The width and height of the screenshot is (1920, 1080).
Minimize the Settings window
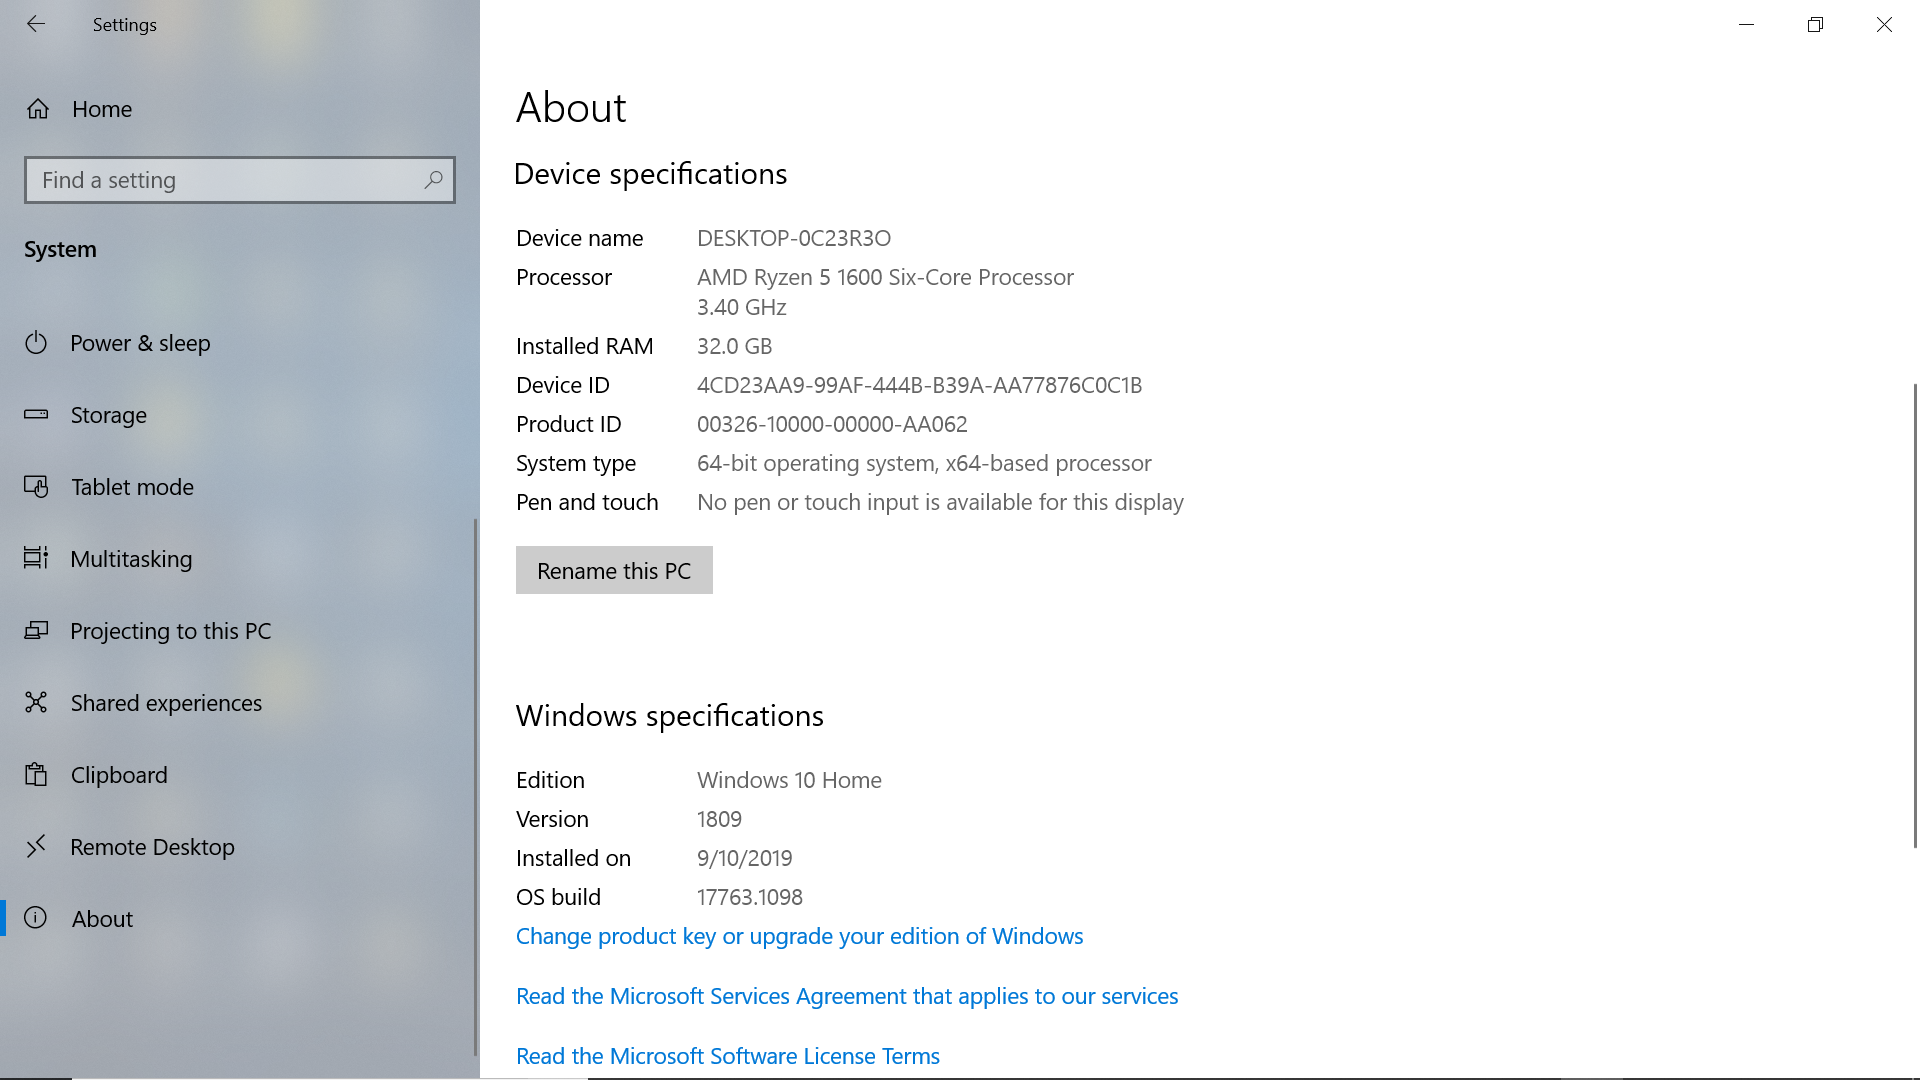pos(1747,24)
